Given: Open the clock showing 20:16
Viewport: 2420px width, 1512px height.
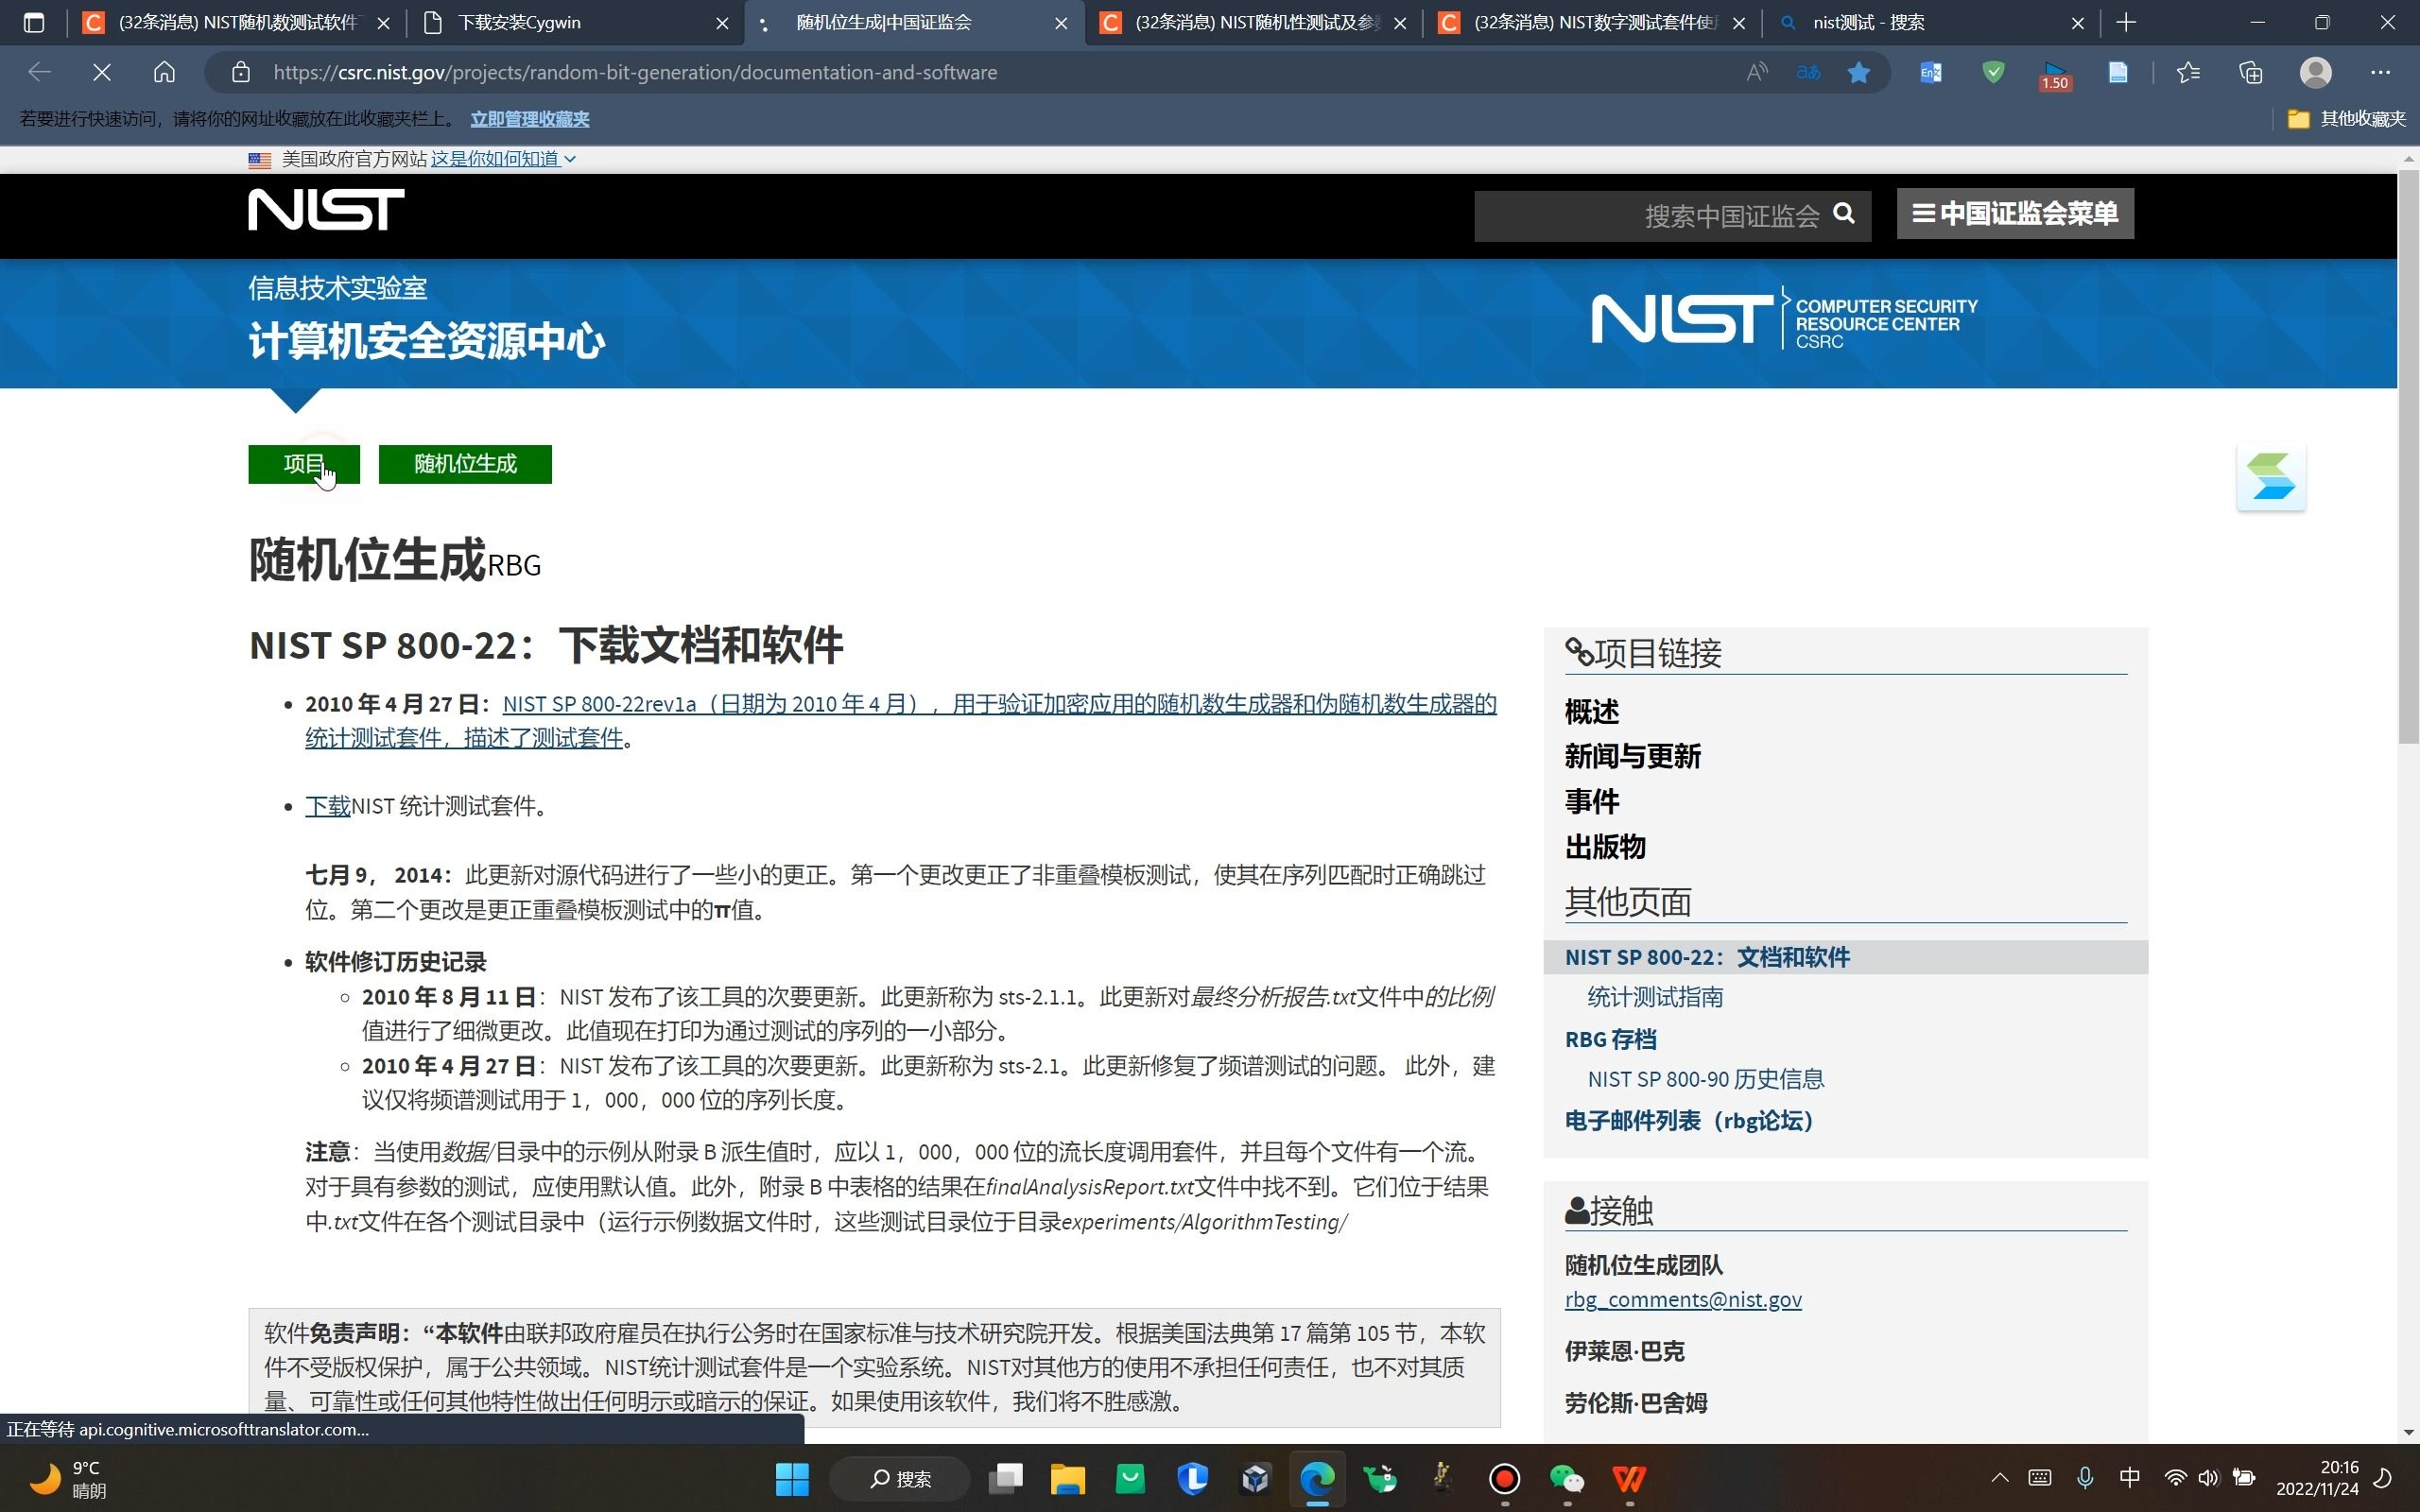Looking at the screenshot, I should tap(2317, 1478).
